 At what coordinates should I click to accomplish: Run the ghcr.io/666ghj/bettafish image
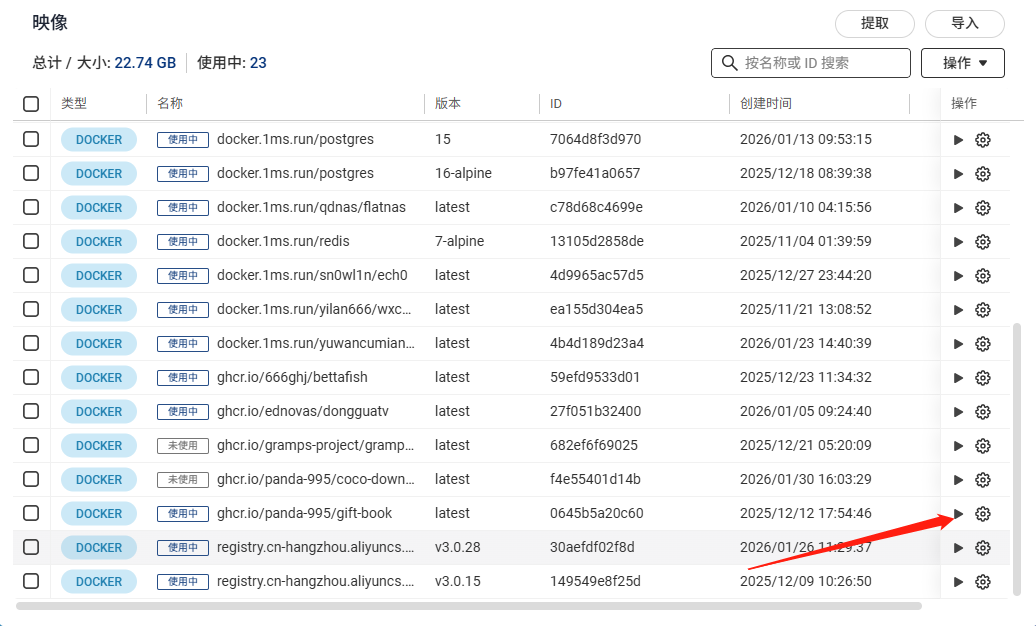coord(958,378)
